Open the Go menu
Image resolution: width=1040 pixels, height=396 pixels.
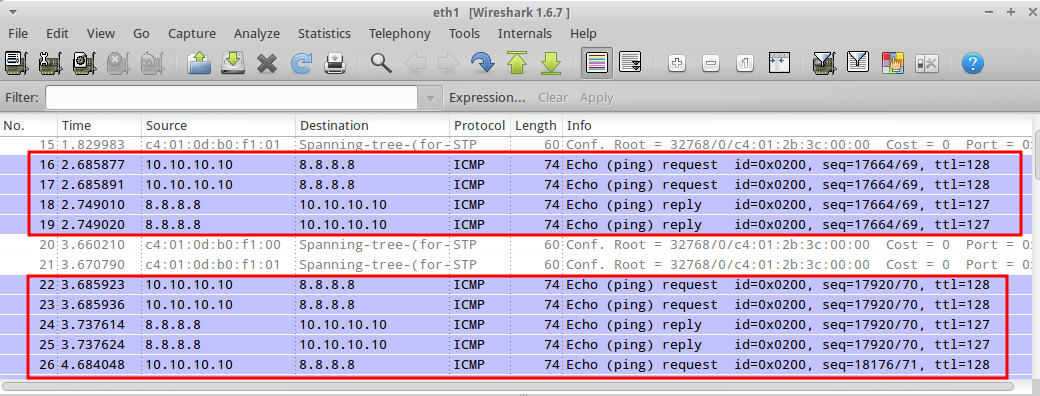141,33
